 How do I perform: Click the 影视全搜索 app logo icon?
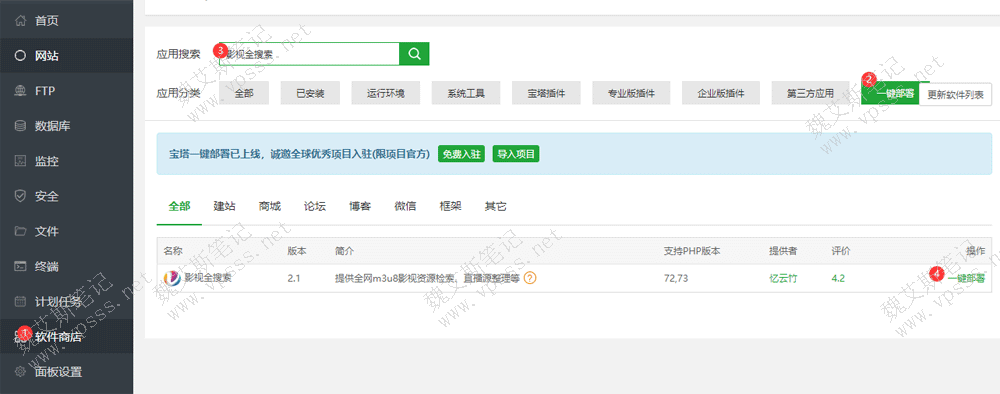[172, 278]
